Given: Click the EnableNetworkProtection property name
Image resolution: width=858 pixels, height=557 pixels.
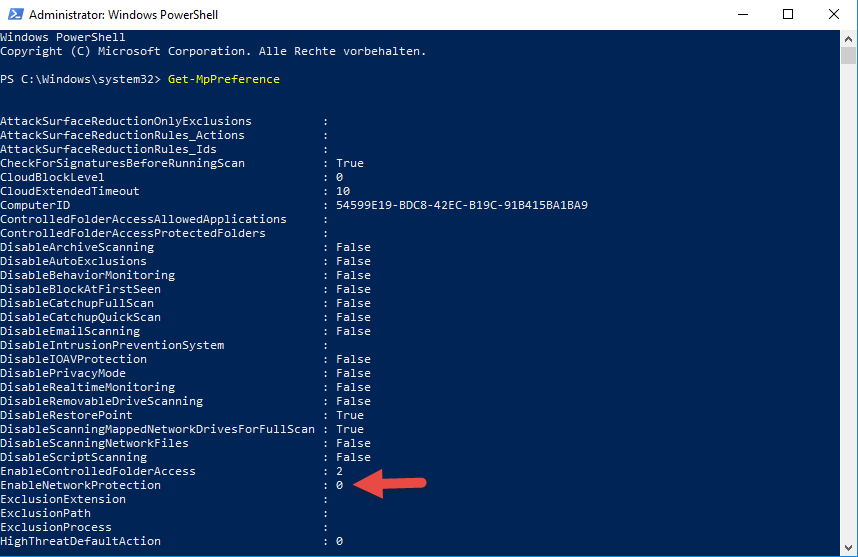Looking at the screenshot, I should point(80,485).
